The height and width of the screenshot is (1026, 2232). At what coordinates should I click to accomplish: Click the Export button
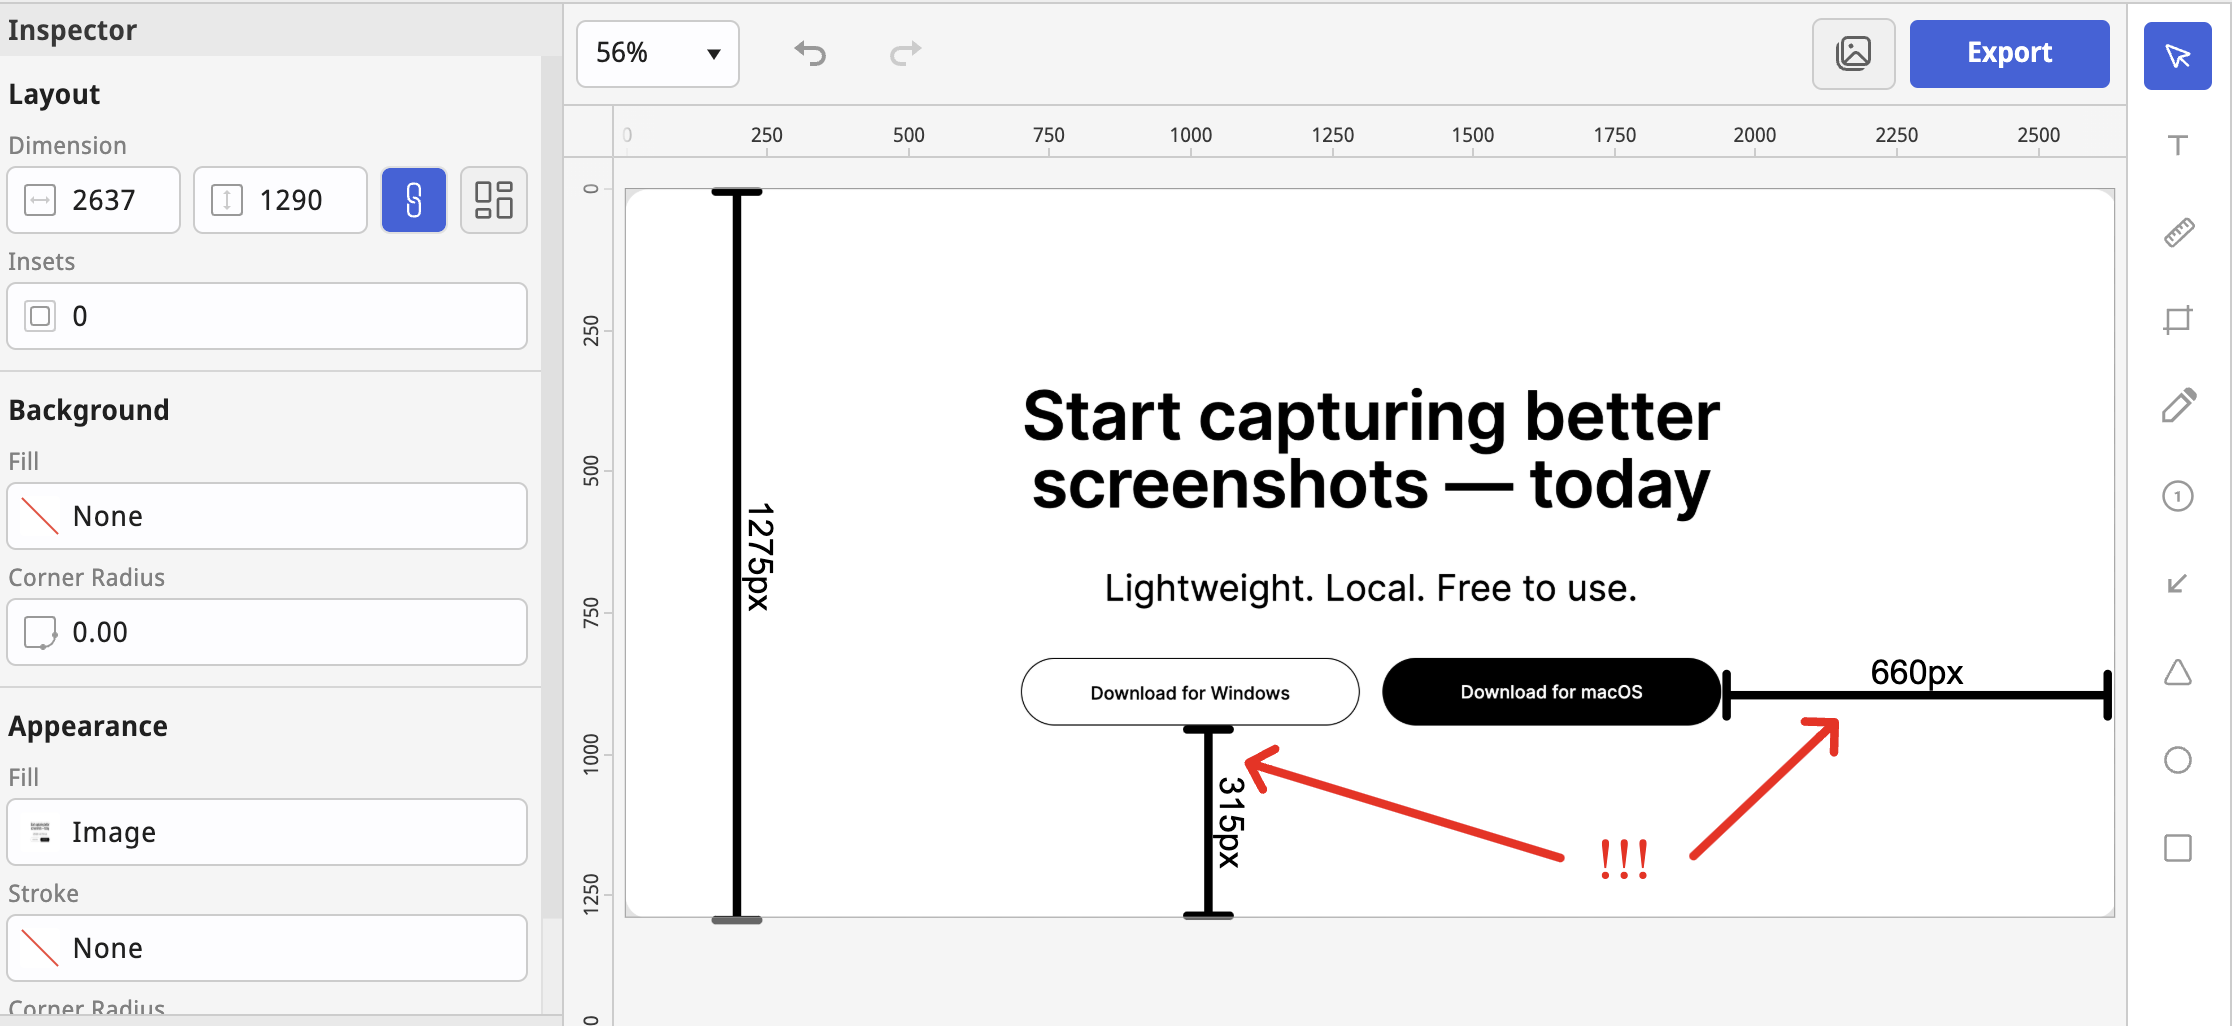tap(2008, 53)
